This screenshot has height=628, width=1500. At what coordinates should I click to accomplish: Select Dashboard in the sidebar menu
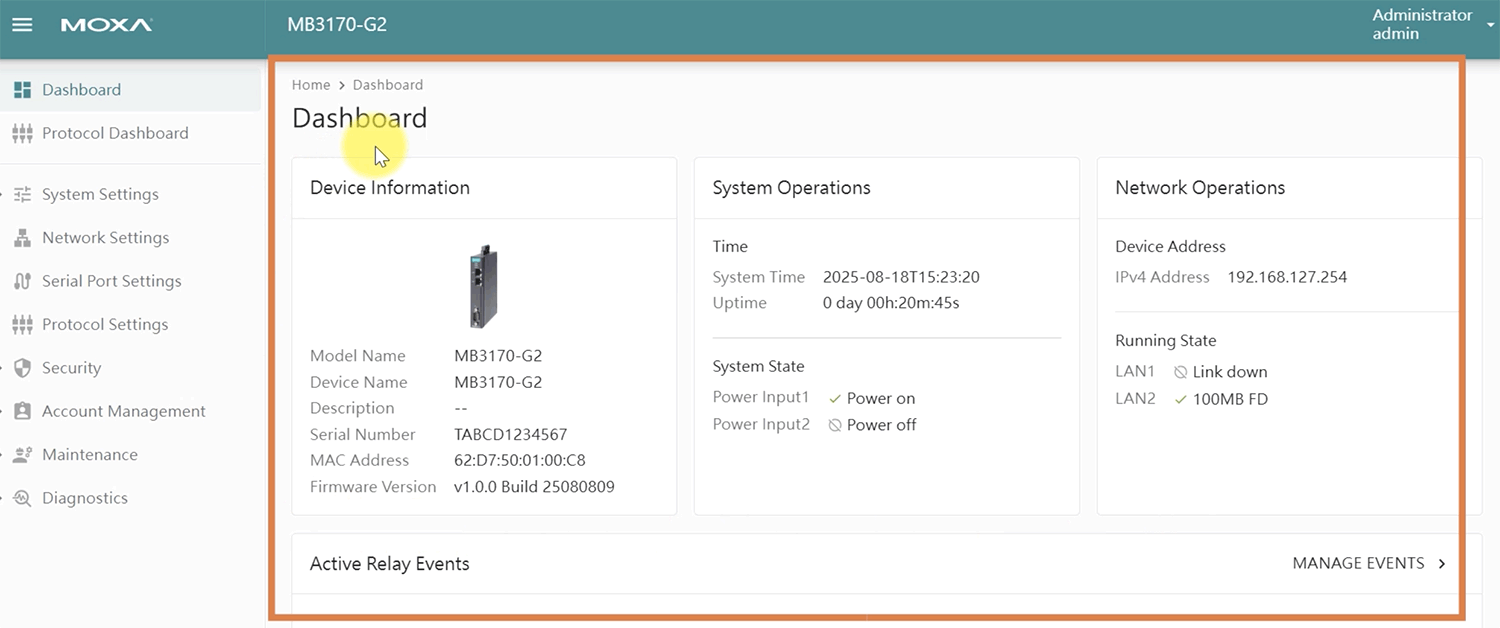pyautogui.click(x=81, y=89)
